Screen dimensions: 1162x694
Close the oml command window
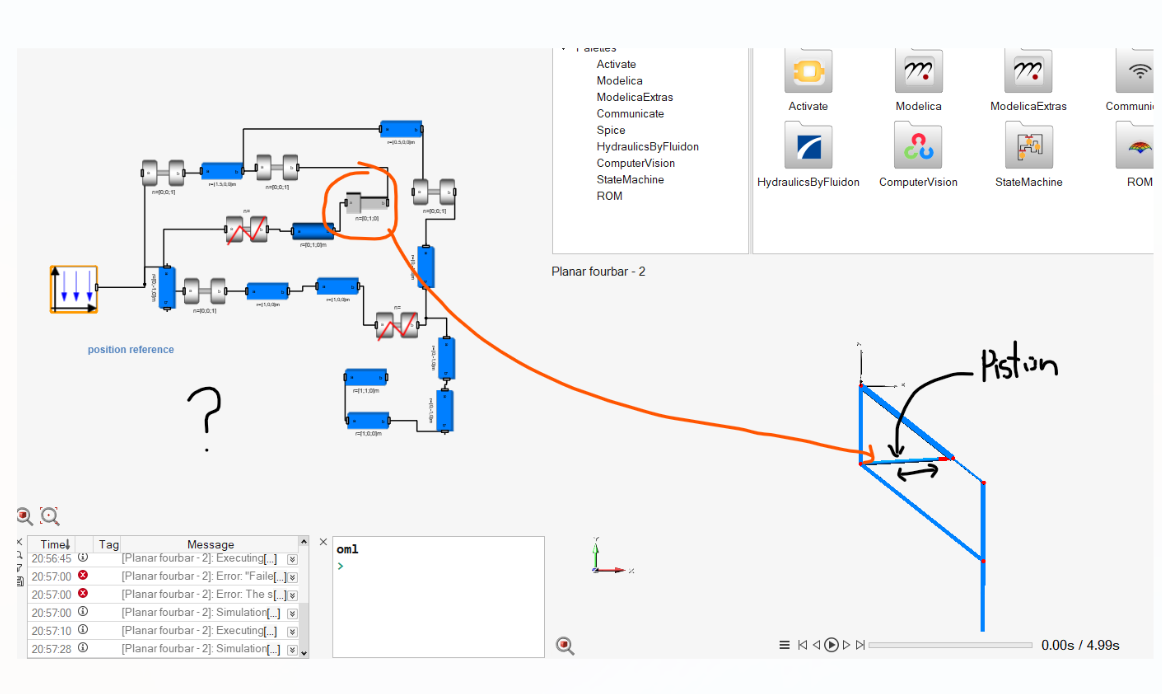point(323,542)
